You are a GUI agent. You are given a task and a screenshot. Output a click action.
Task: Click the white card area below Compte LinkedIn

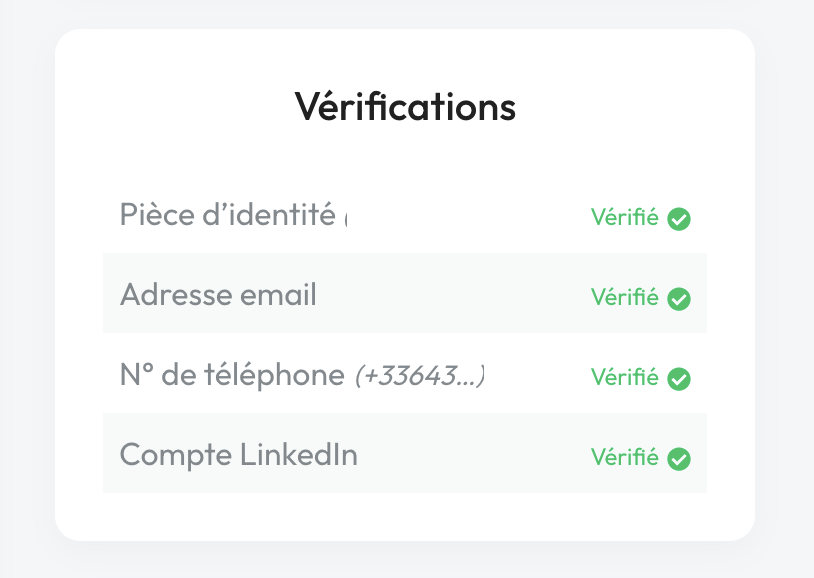point(405,516)
